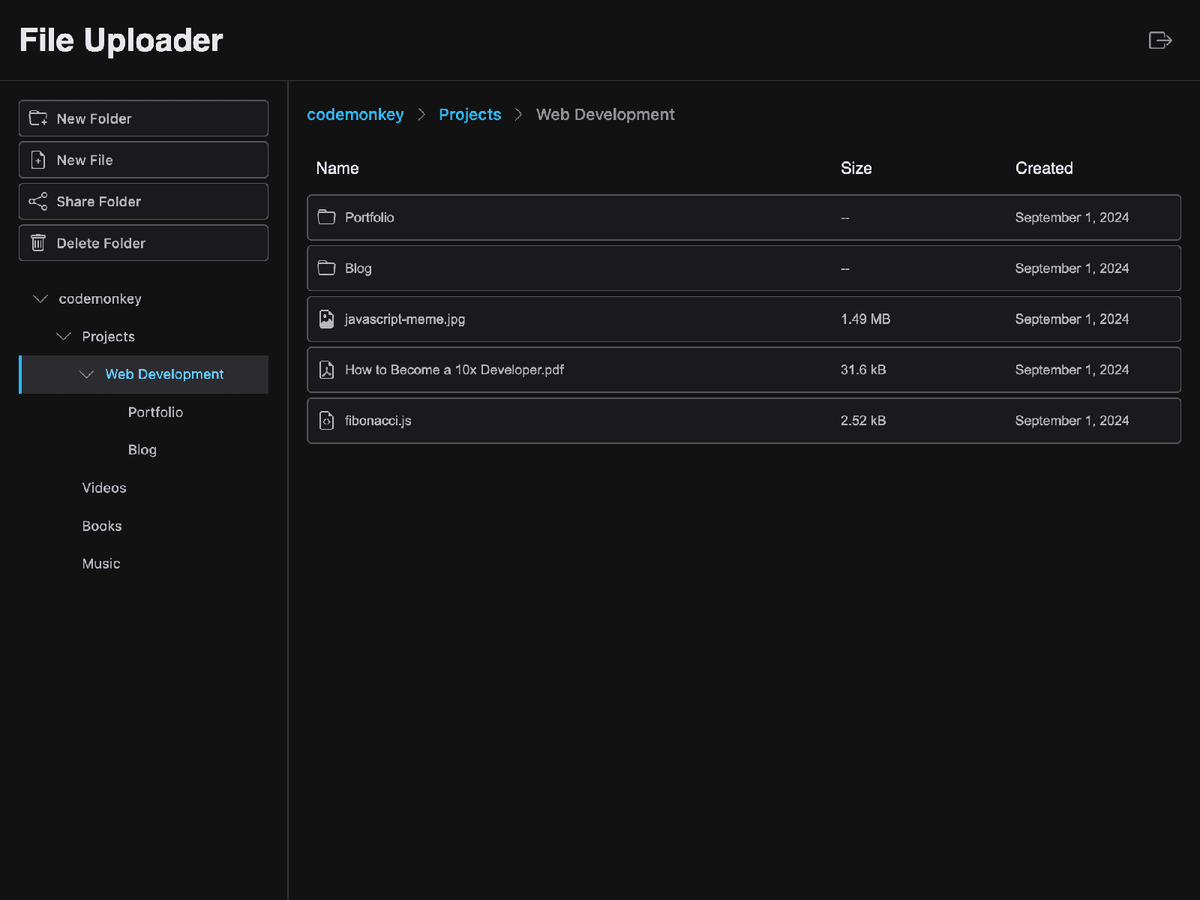Click the Delete Folder trash icon
Screen dimensions: 1200x900
tap(38, 243)
